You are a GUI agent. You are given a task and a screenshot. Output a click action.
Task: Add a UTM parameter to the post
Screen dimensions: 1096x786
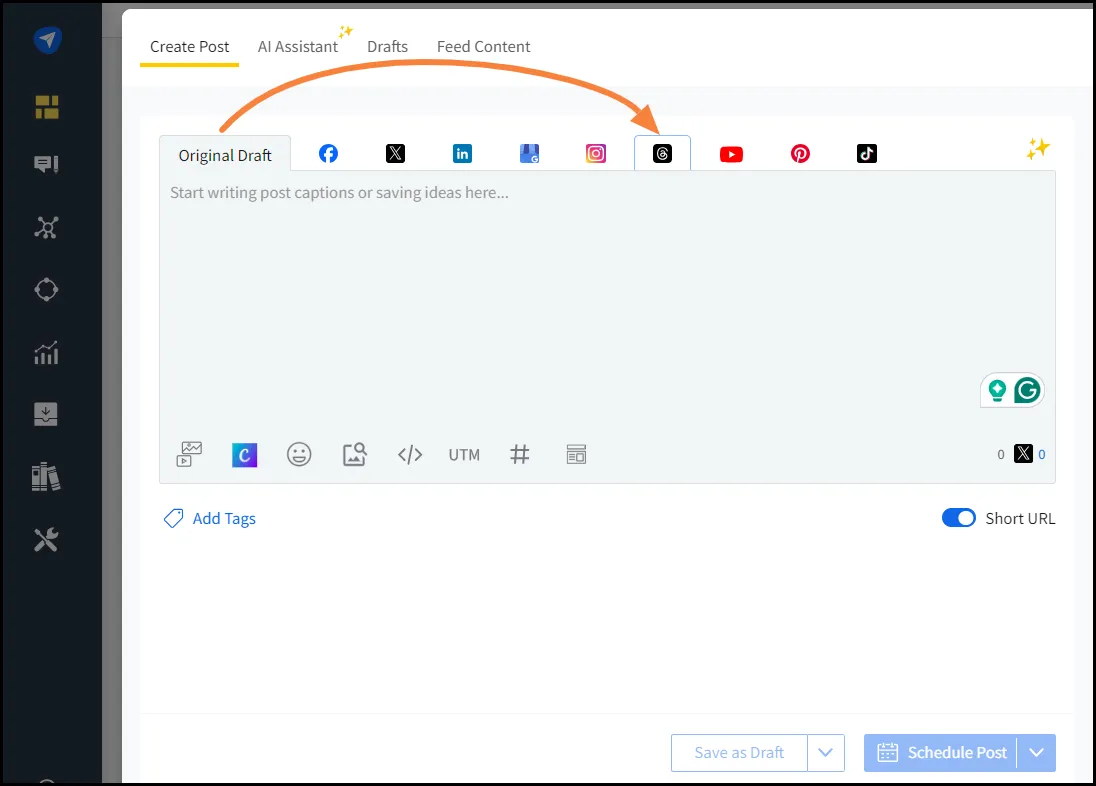click(463, 454)
